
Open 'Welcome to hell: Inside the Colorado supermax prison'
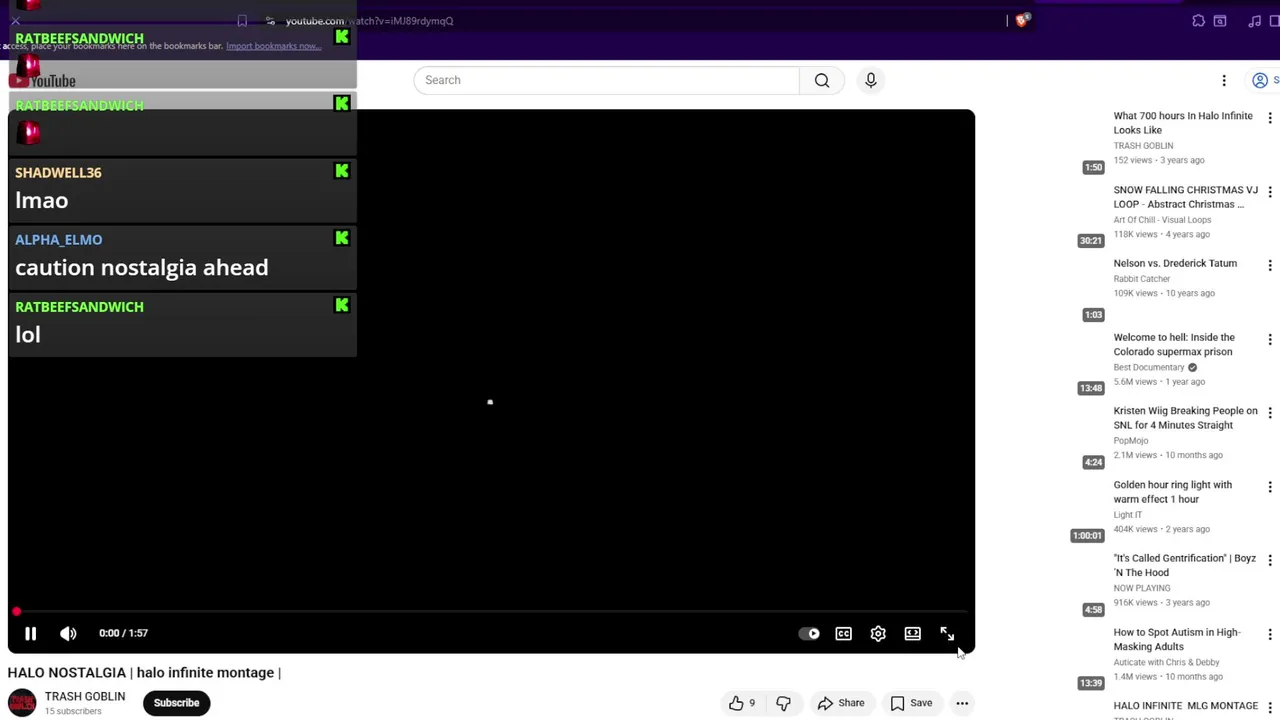tap(1174, 344)
